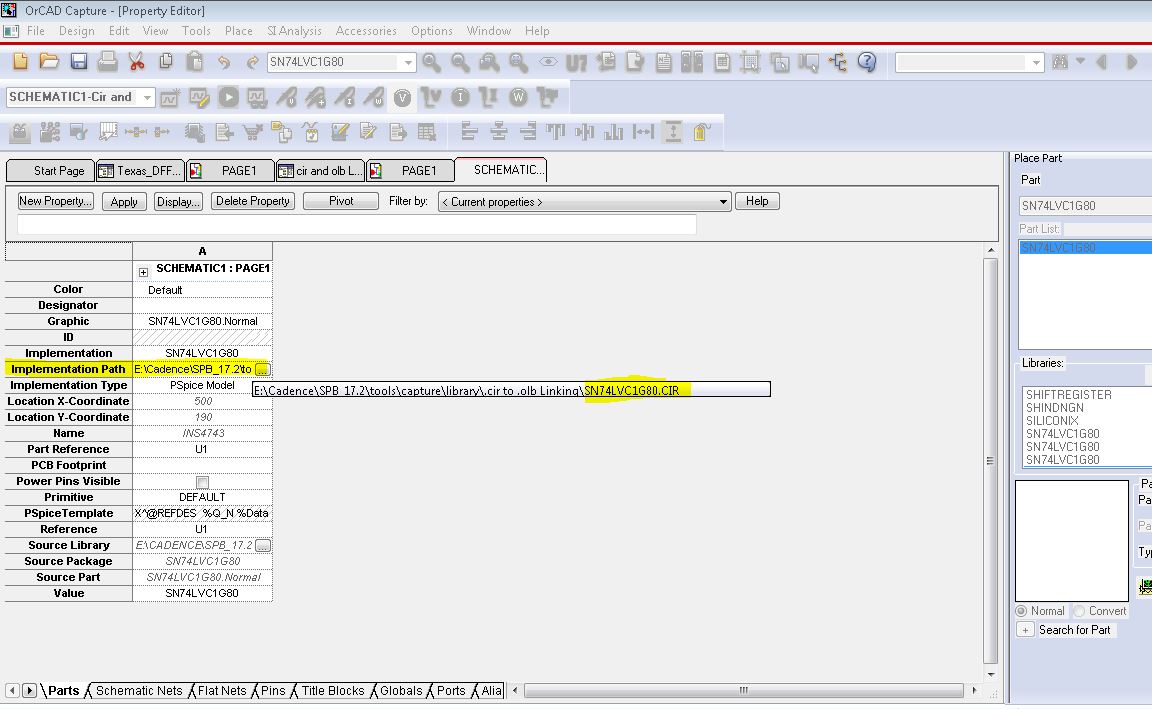Viewport: 1152px width, 709px height.
Task: Click the Help button in property editor
Action: [x=757, y=201]
